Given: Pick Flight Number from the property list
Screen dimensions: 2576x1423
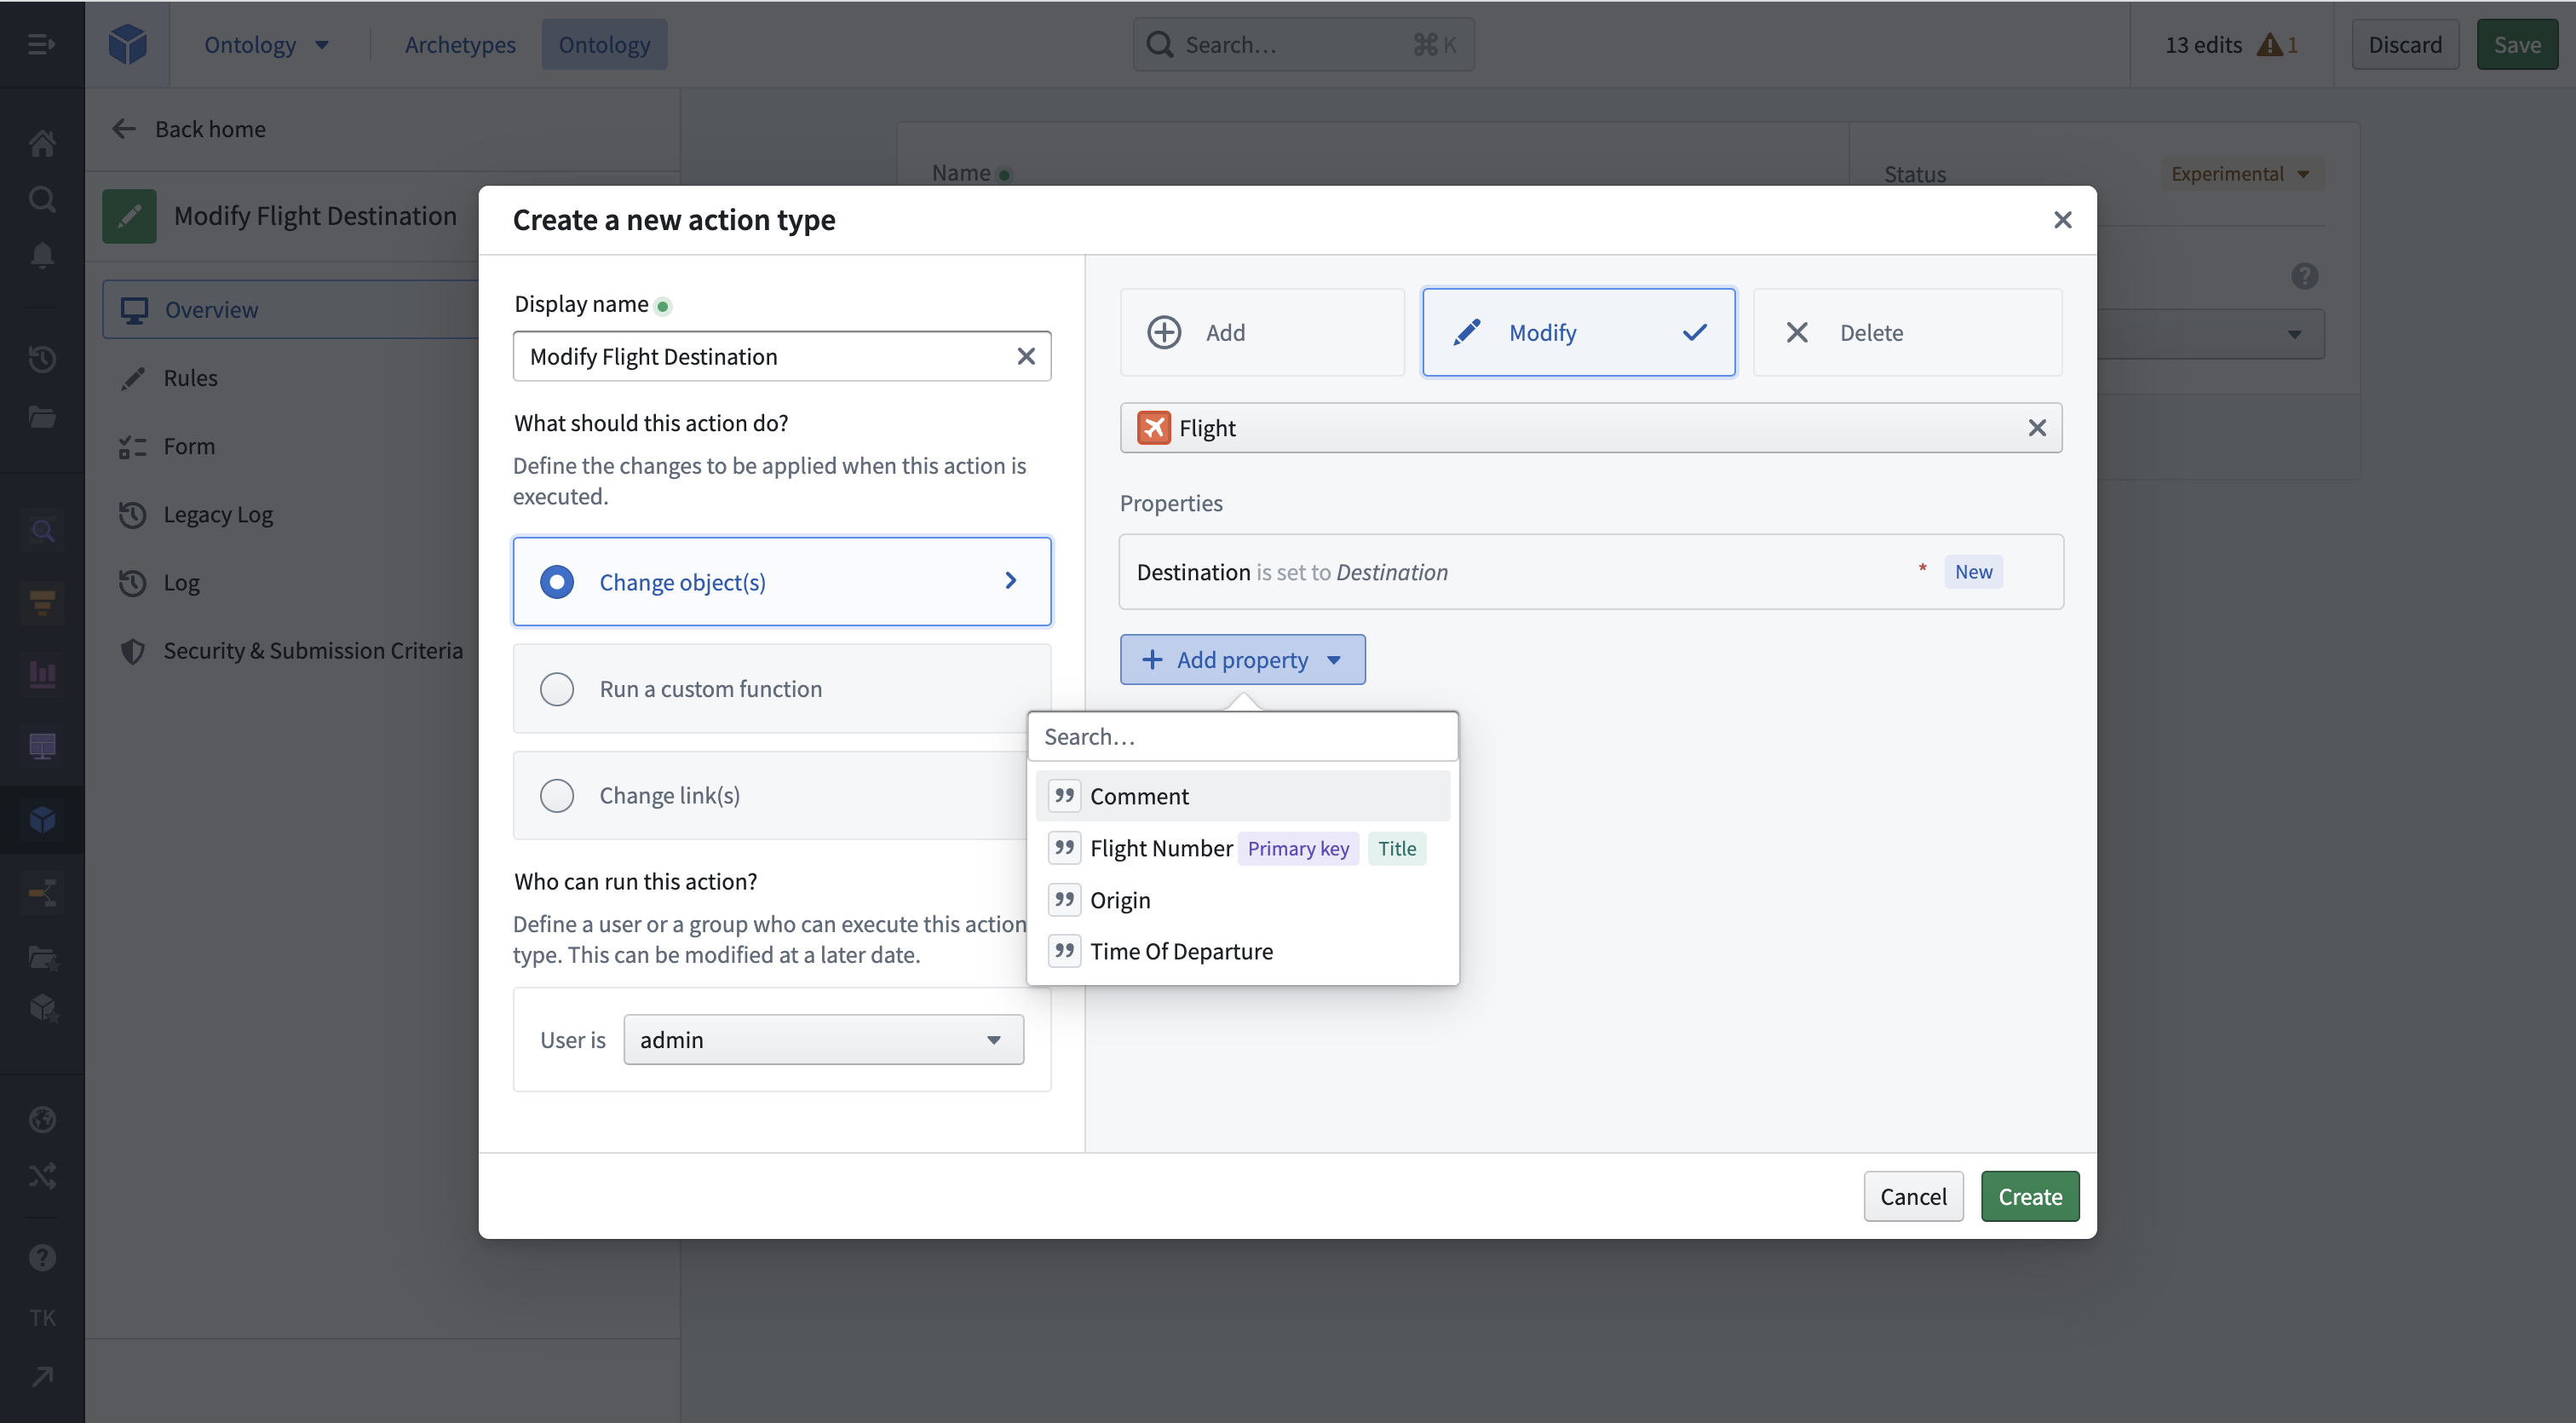Looking at the screenshot, I should point(1242,848).
